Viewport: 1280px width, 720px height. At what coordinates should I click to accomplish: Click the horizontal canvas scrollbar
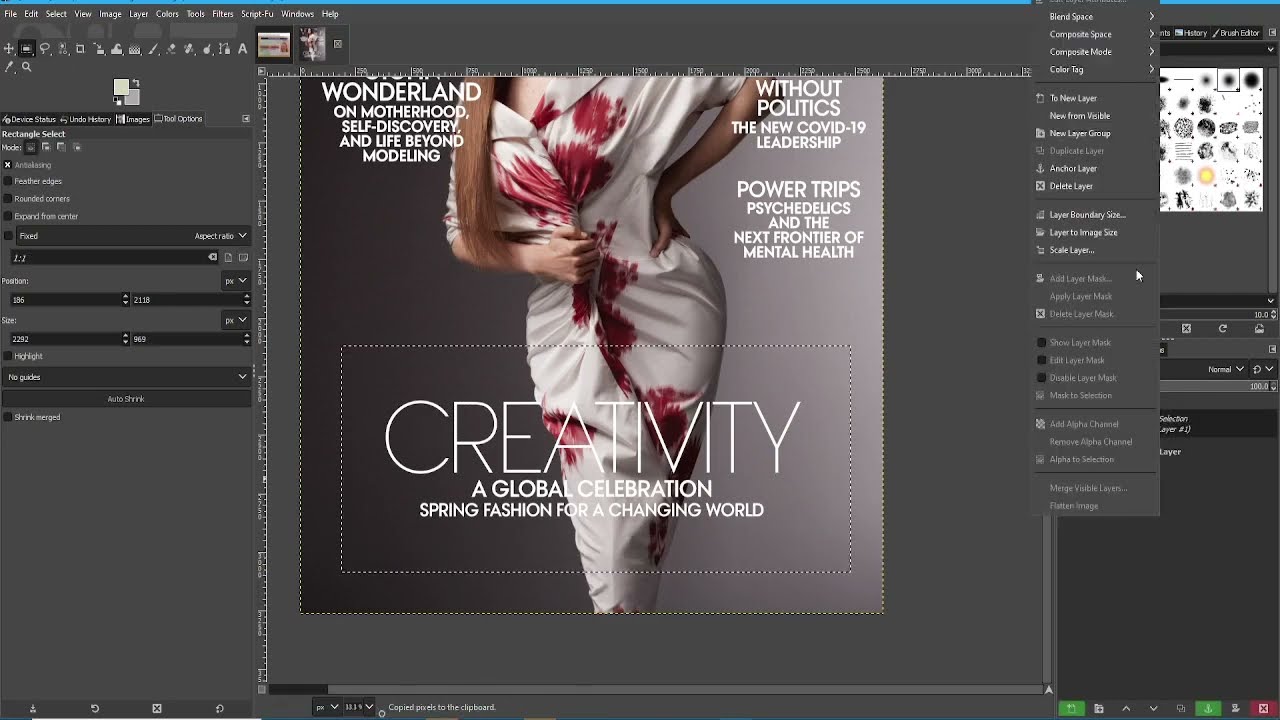click(655, 689)
